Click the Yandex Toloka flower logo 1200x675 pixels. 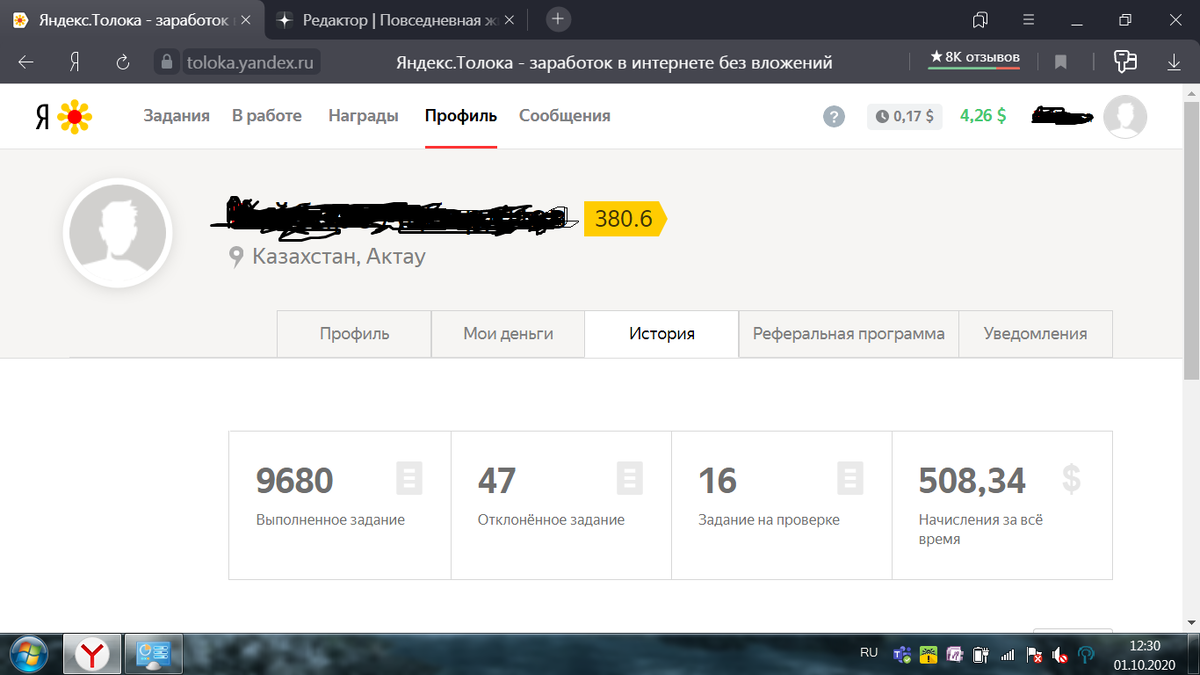pos(75,117)
